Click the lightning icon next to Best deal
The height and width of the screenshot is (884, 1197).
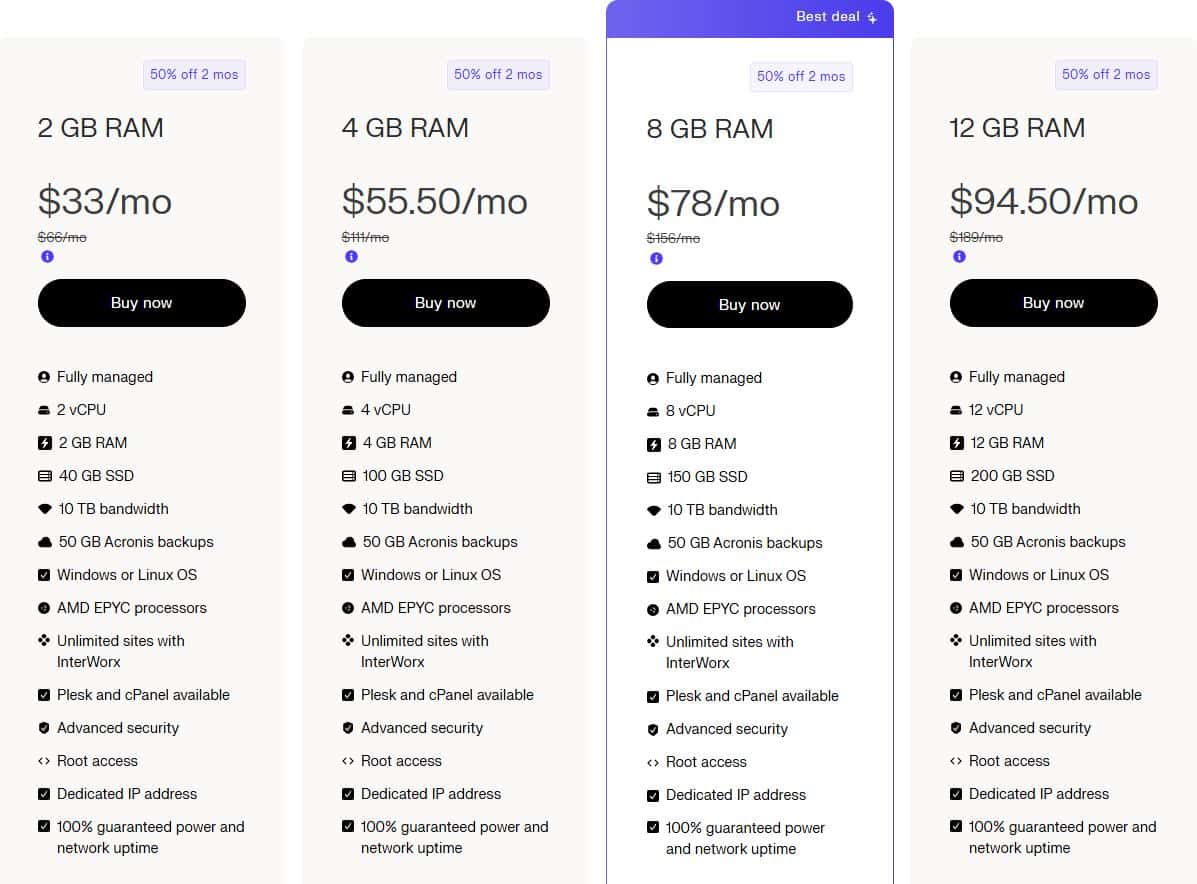click(x=871, y=17)
